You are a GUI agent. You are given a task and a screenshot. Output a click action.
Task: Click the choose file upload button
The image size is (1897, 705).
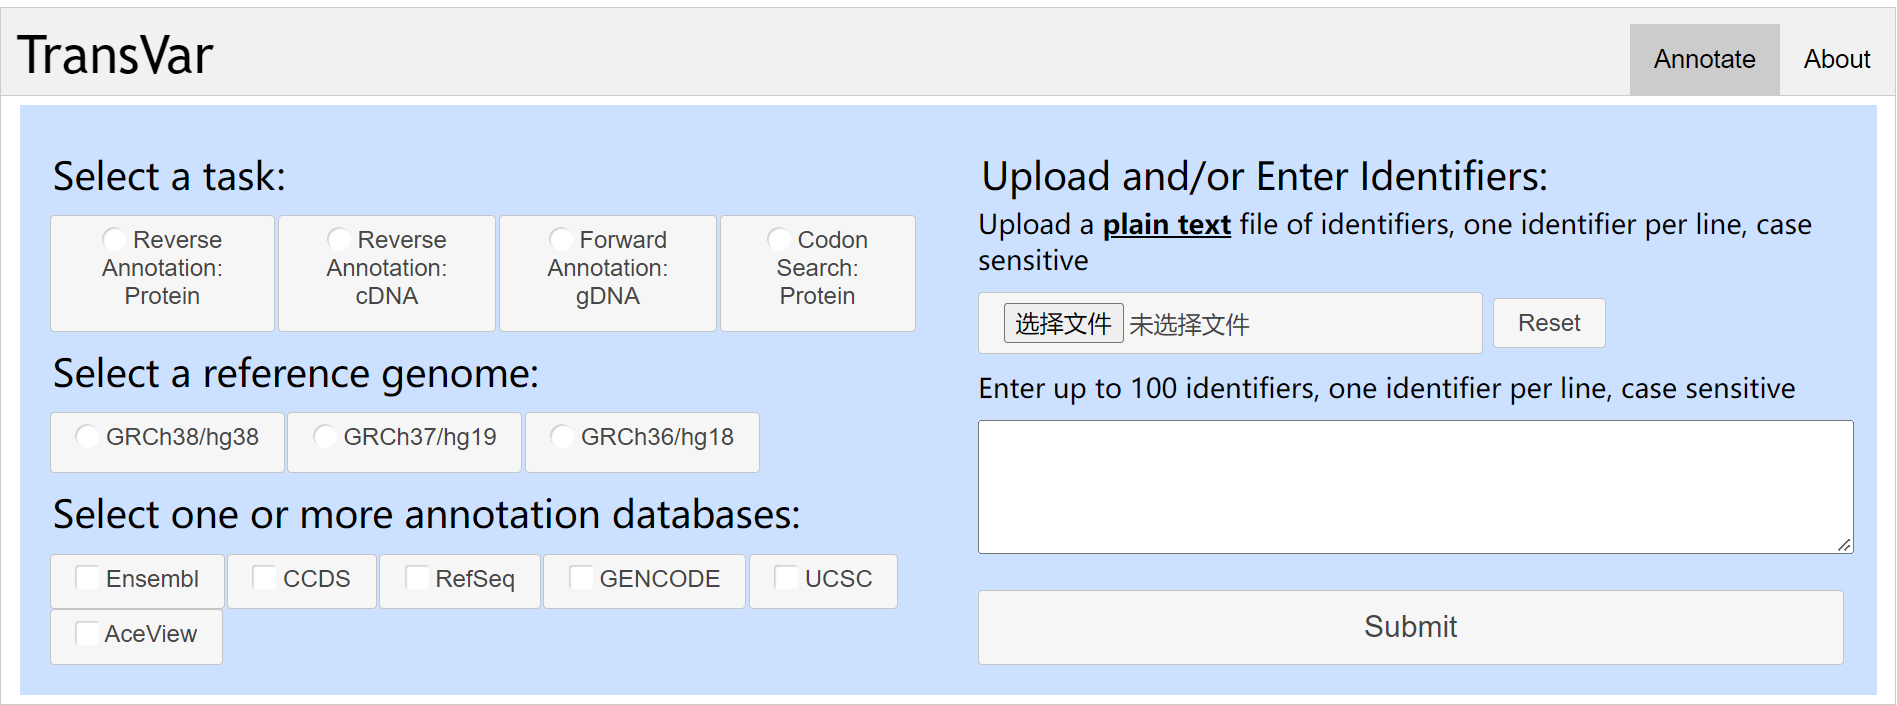[1063, 324]
